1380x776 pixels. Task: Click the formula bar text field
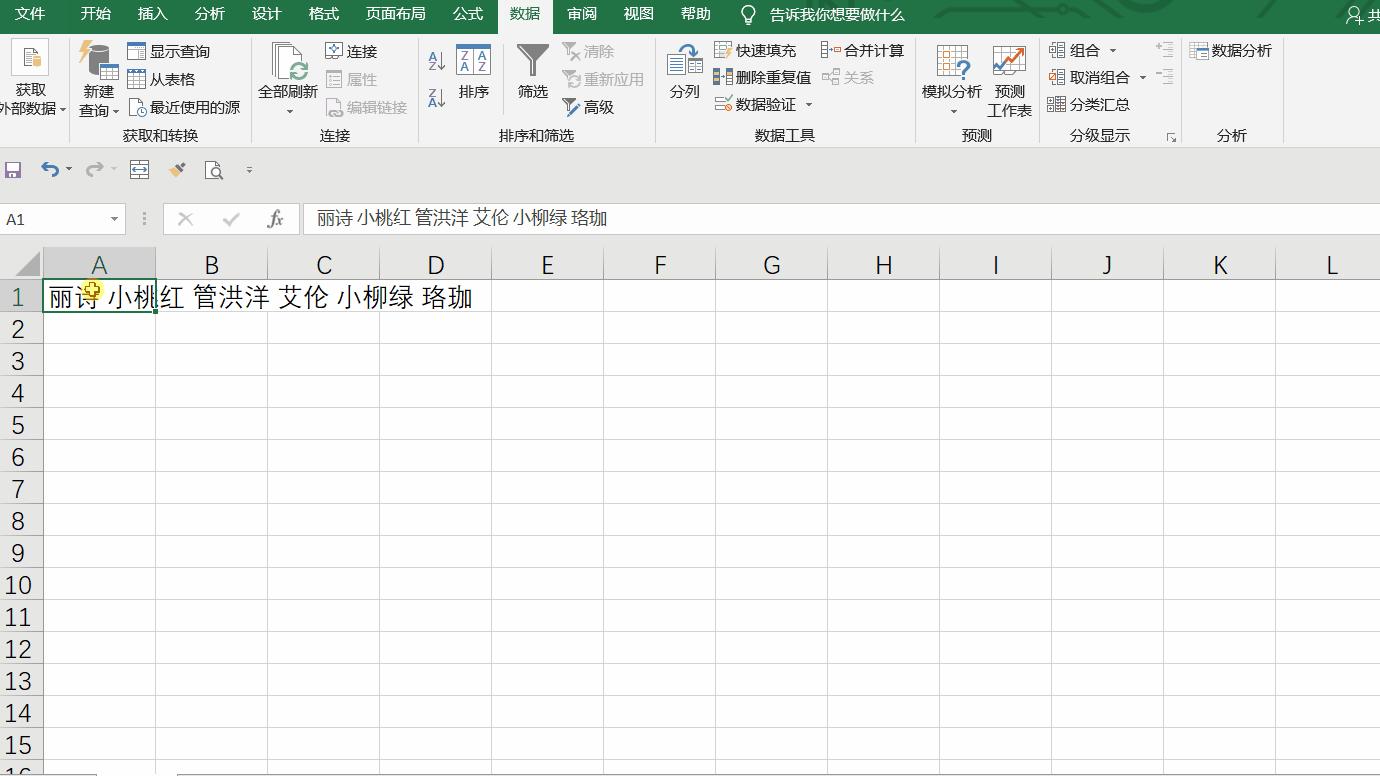841,219
